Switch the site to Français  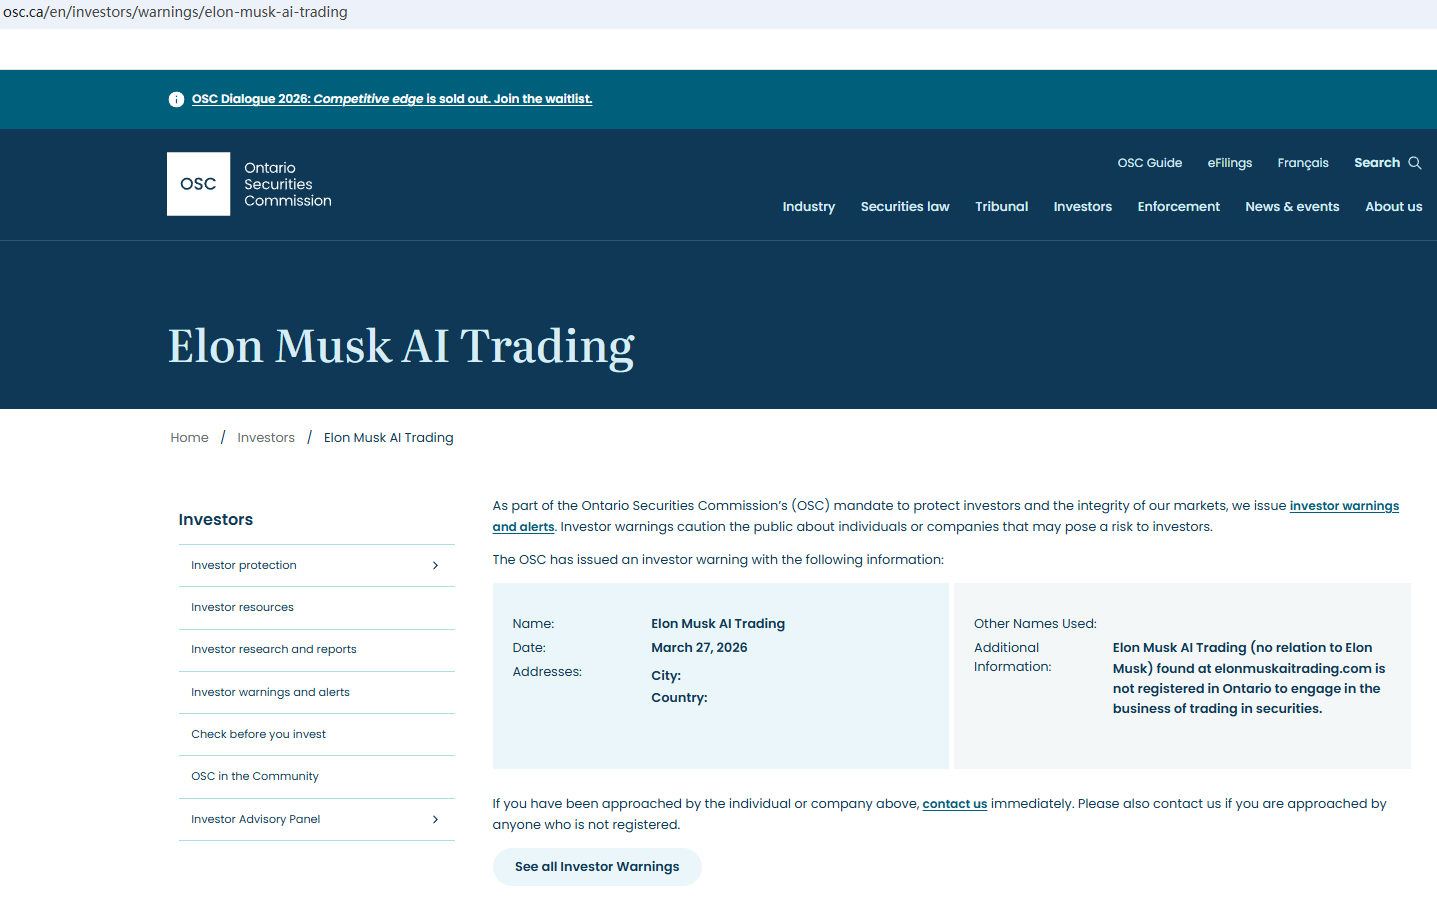1302,163
